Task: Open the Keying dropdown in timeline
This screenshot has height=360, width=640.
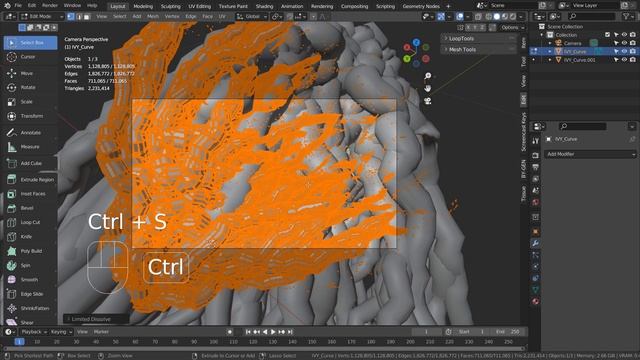Action: click(62, 332)
